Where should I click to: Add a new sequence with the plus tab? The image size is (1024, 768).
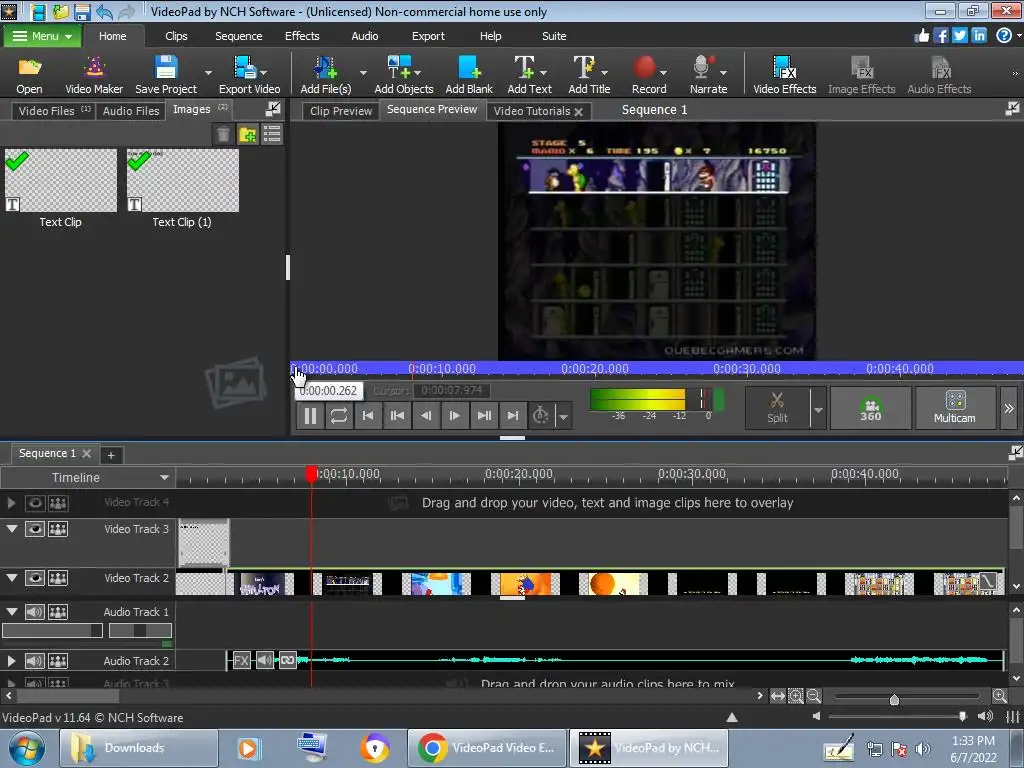pyautogui.click(x=111, y=455)
